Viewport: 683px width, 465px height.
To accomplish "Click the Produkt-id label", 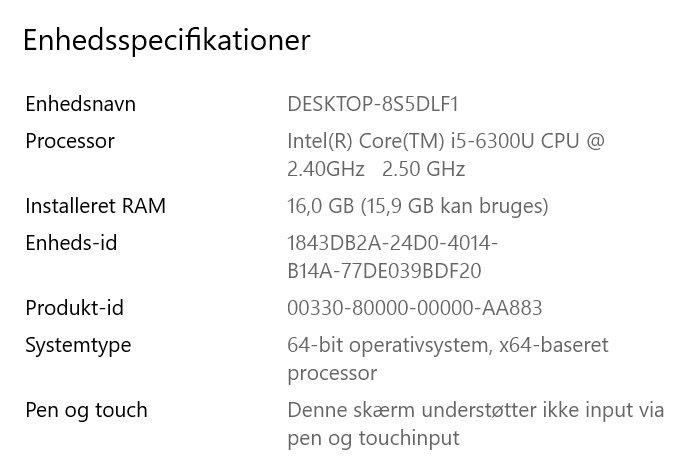I will coord(74,308).
